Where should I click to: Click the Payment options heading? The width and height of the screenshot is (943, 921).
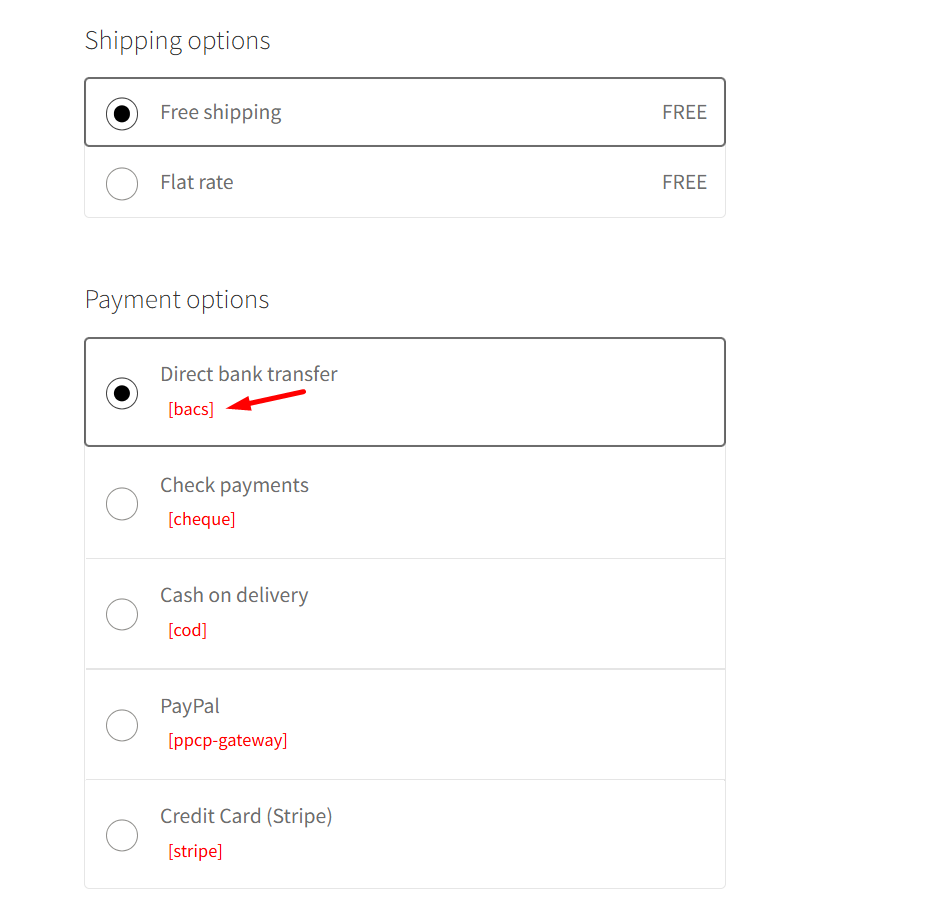(176, 299)
